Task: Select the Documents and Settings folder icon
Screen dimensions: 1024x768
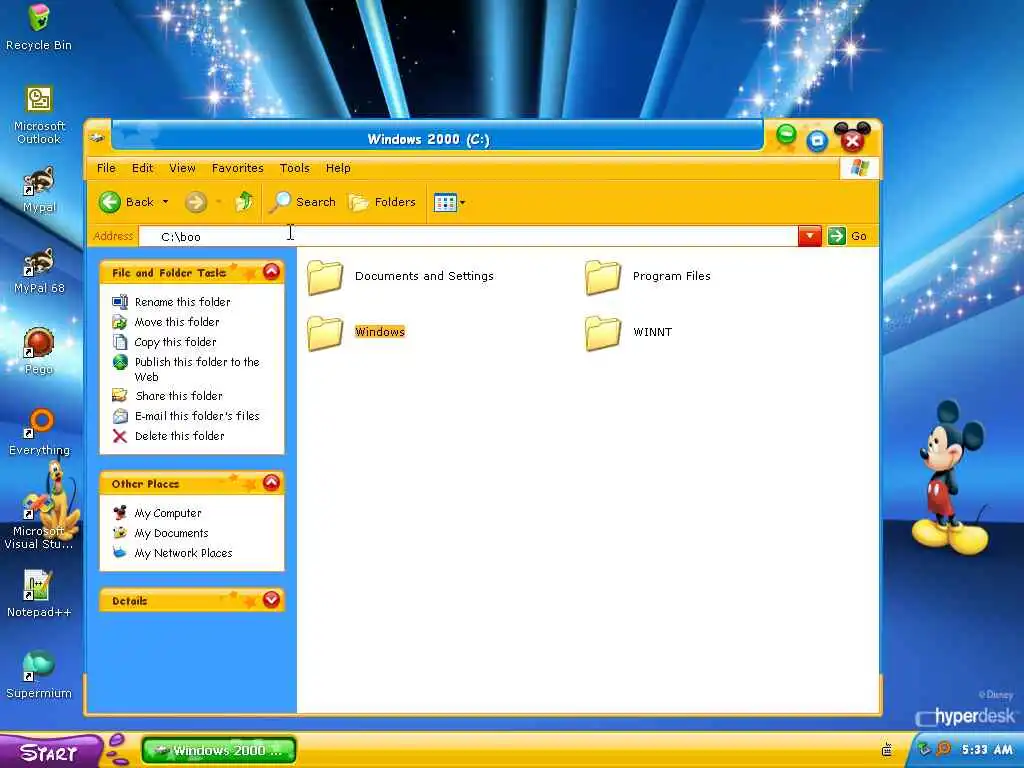Action: point(325,277)
